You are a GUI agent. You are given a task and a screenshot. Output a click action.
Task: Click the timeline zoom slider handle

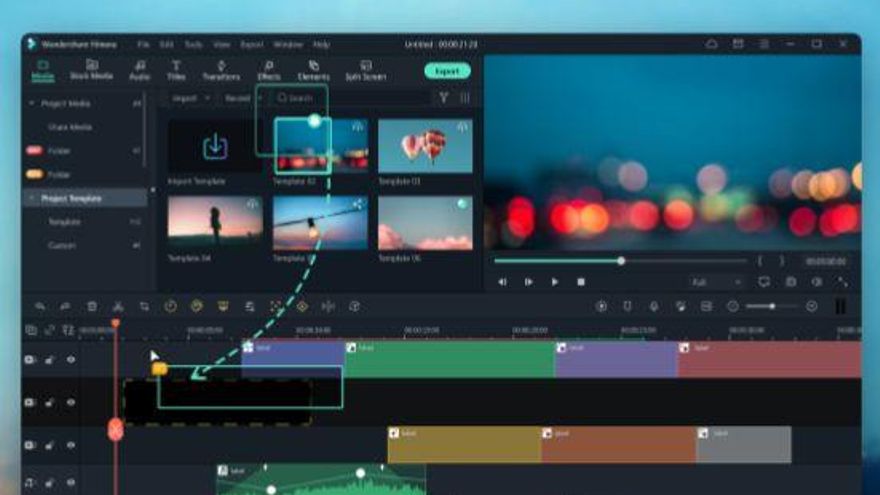772,306
